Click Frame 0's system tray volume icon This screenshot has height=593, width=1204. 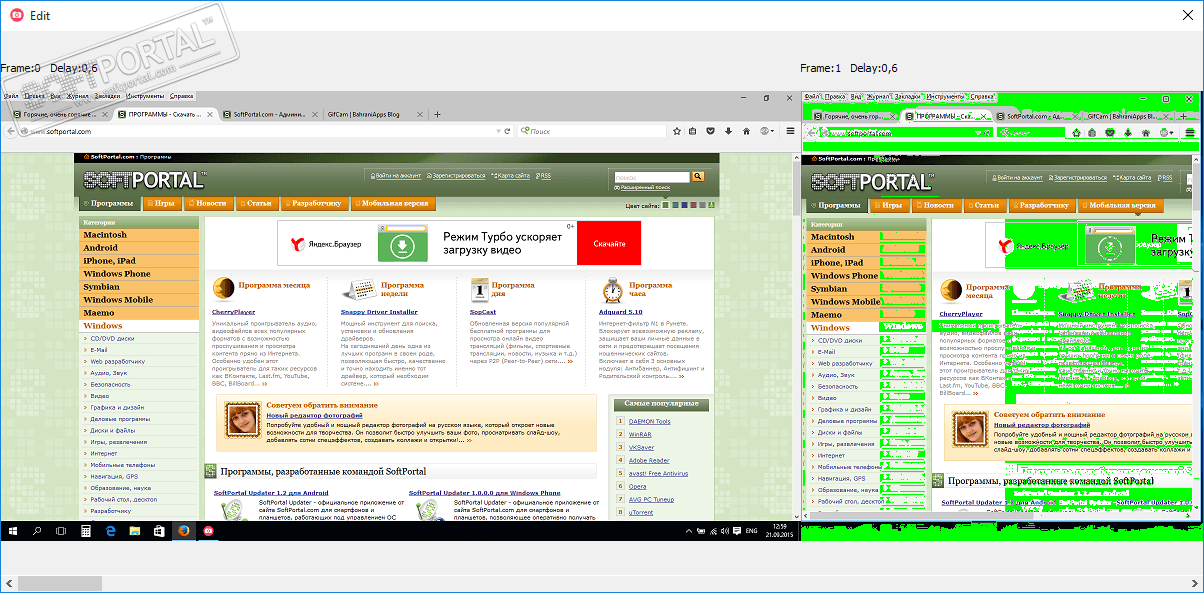[x=725, y=531]
